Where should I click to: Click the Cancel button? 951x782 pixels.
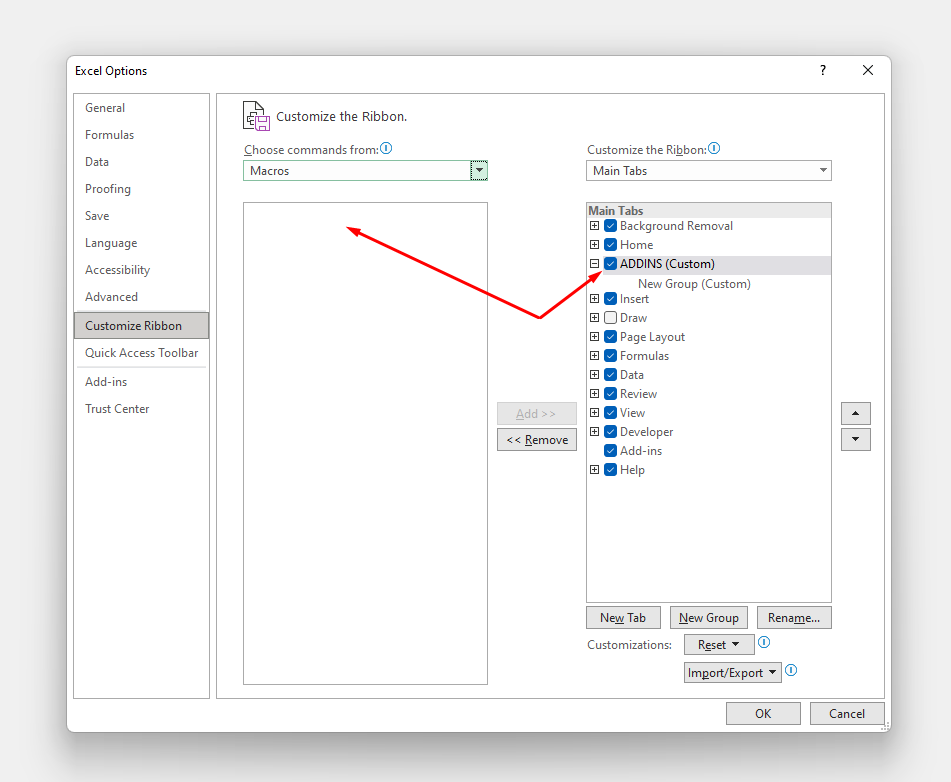847,713
